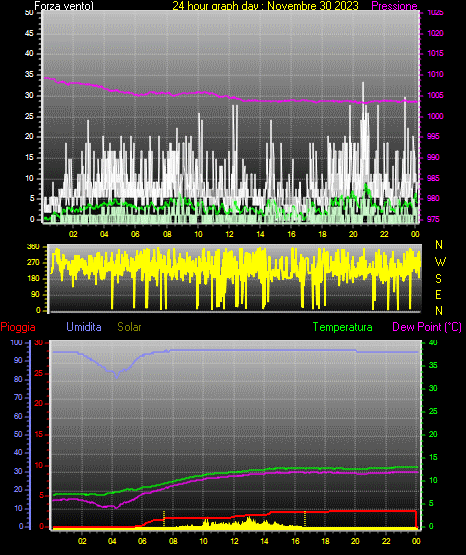Click the S compass direction label
The image size is (466, 555).
pyautogui.click(x=438, y=279)
